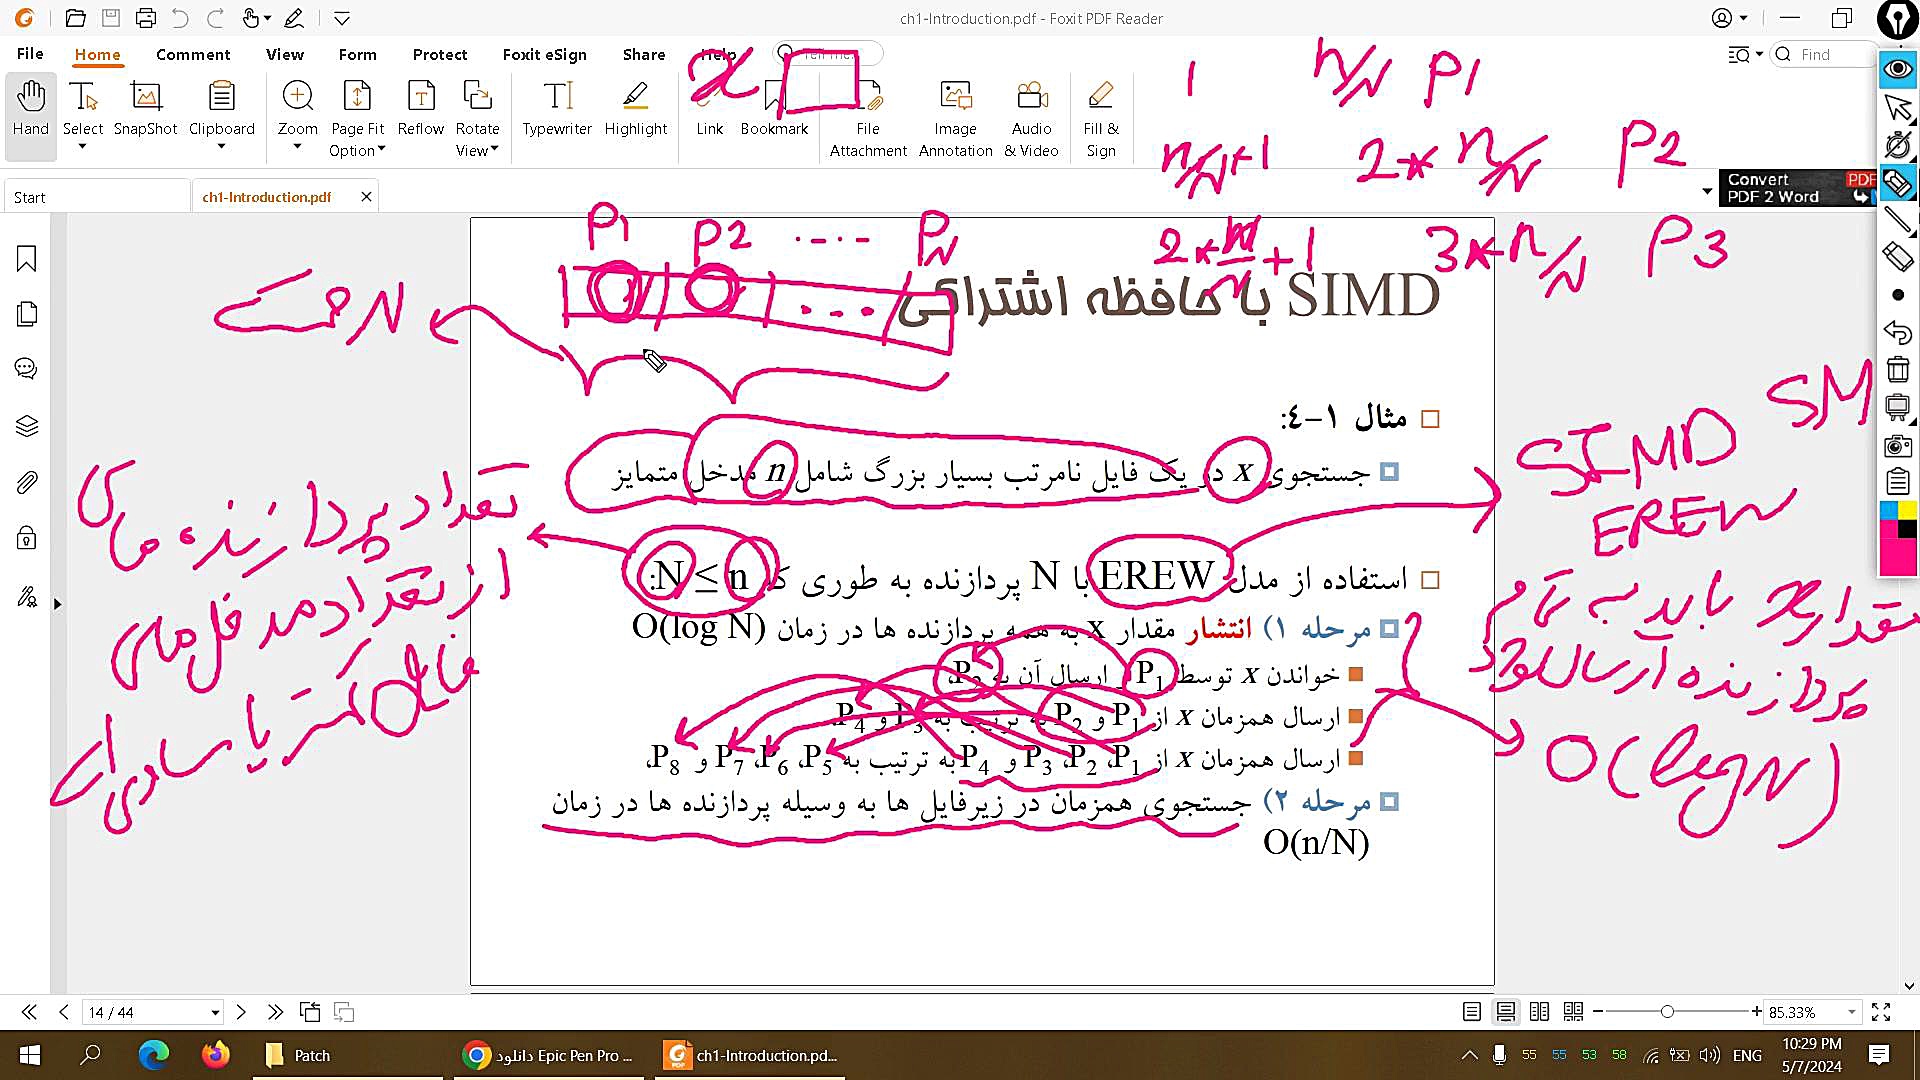
Task: Open the Pages thumbnail side panel
Action: click(x=27, y=314)
